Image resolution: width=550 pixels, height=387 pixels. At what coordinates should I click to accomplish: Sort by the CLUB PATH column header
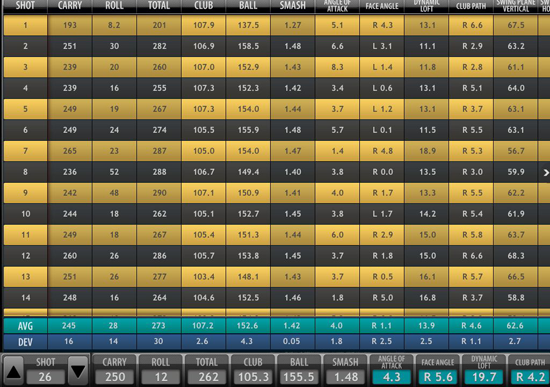pos(471,5)
